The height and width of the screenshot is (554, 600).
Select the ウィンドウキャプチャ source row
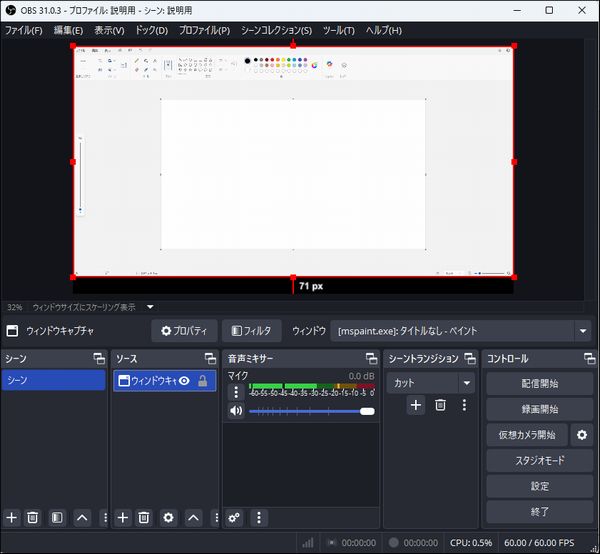tap(165, 381)
